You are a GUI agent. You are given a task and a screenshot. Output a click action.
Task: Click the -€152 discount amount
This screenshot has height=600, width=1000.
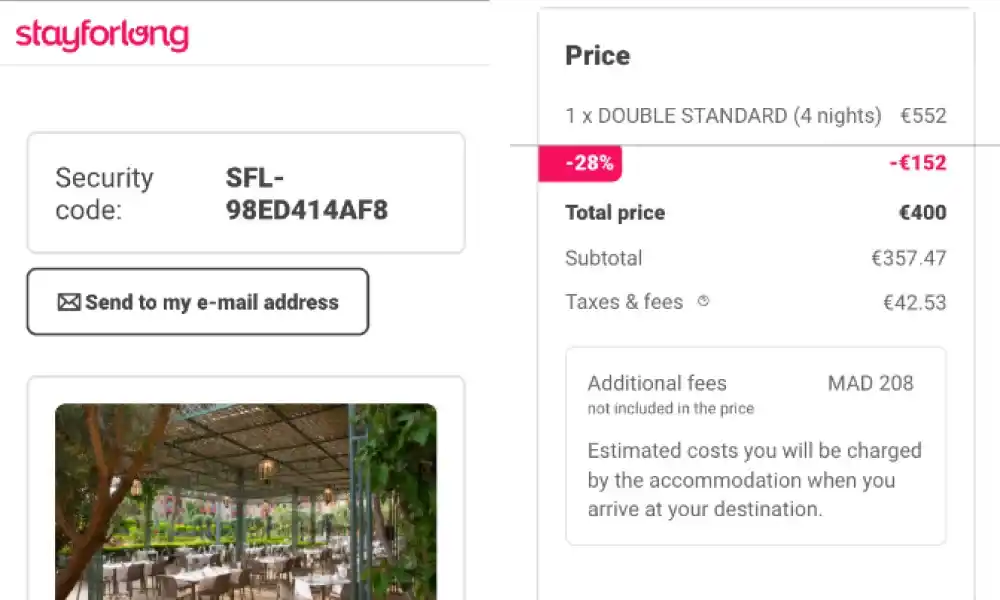pos(917,163)
